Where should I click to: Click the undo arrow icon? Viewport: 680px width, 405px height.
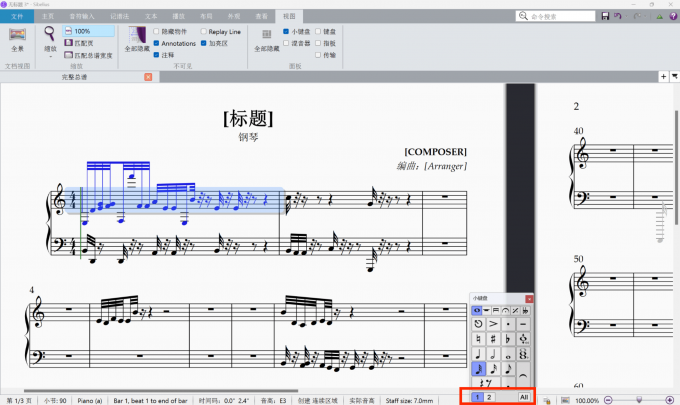(618, 17)
